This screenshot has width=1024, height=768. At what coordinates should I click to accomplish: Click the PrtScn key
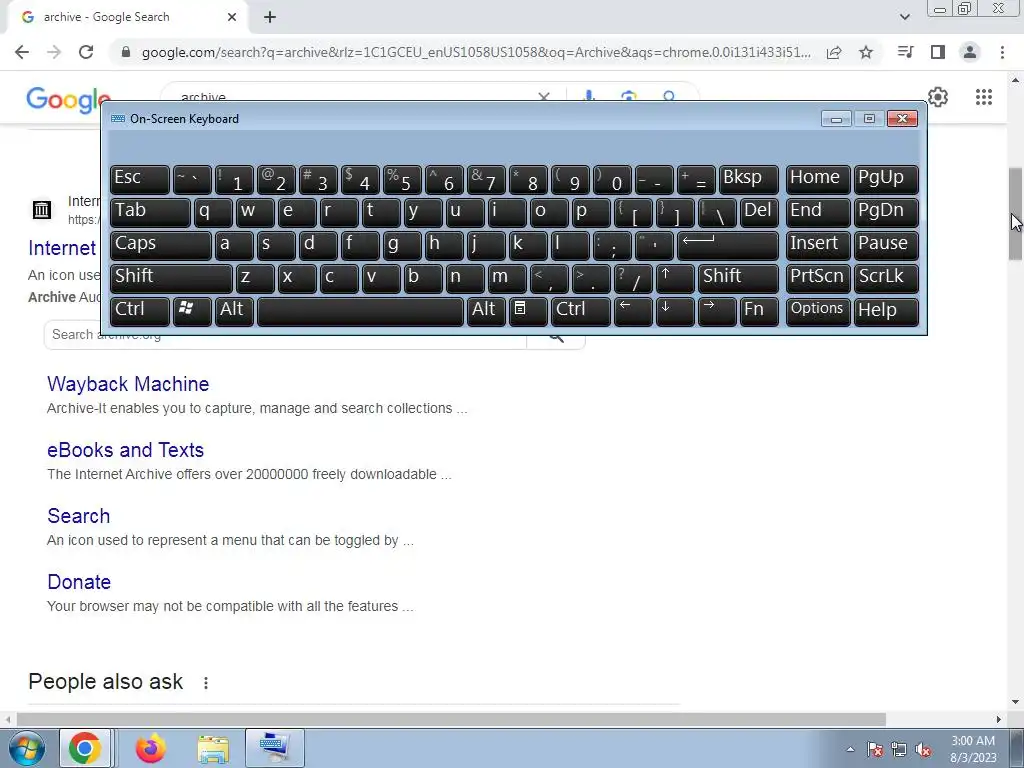tap(818, 278)
